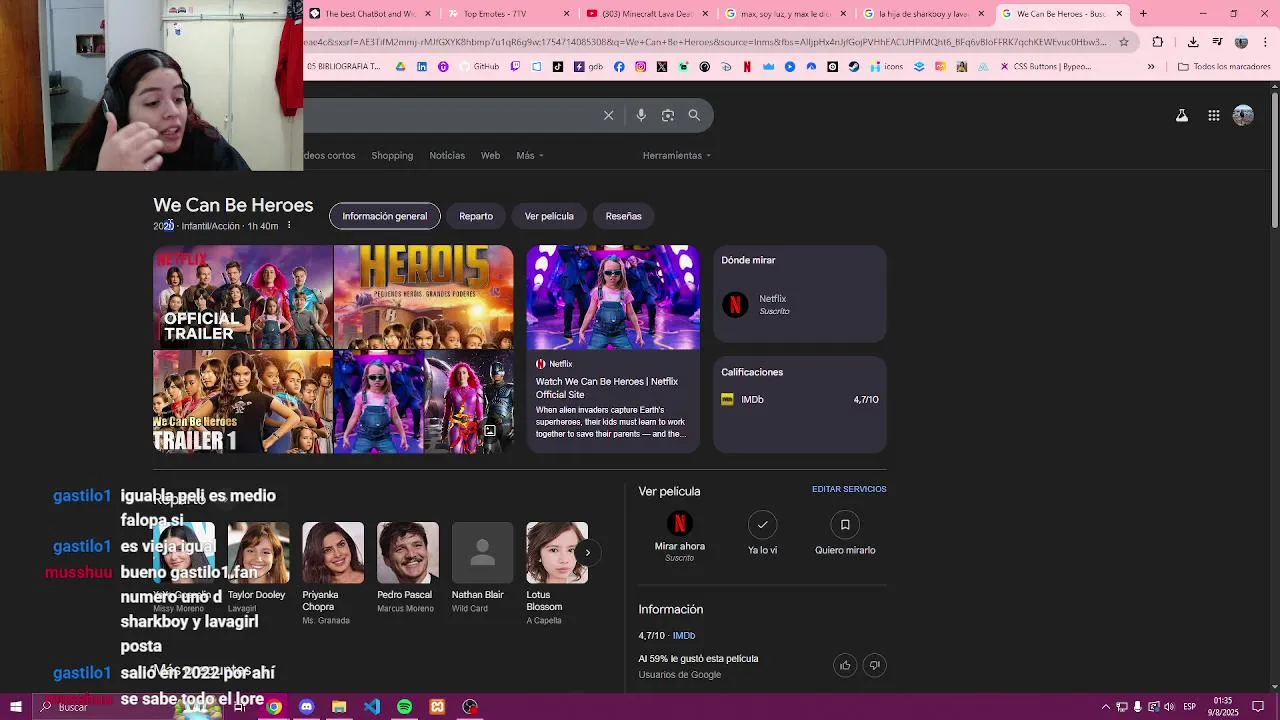Open the TikTok bookmark icon
The image size is (1280, 720).
tap(558, 67)
